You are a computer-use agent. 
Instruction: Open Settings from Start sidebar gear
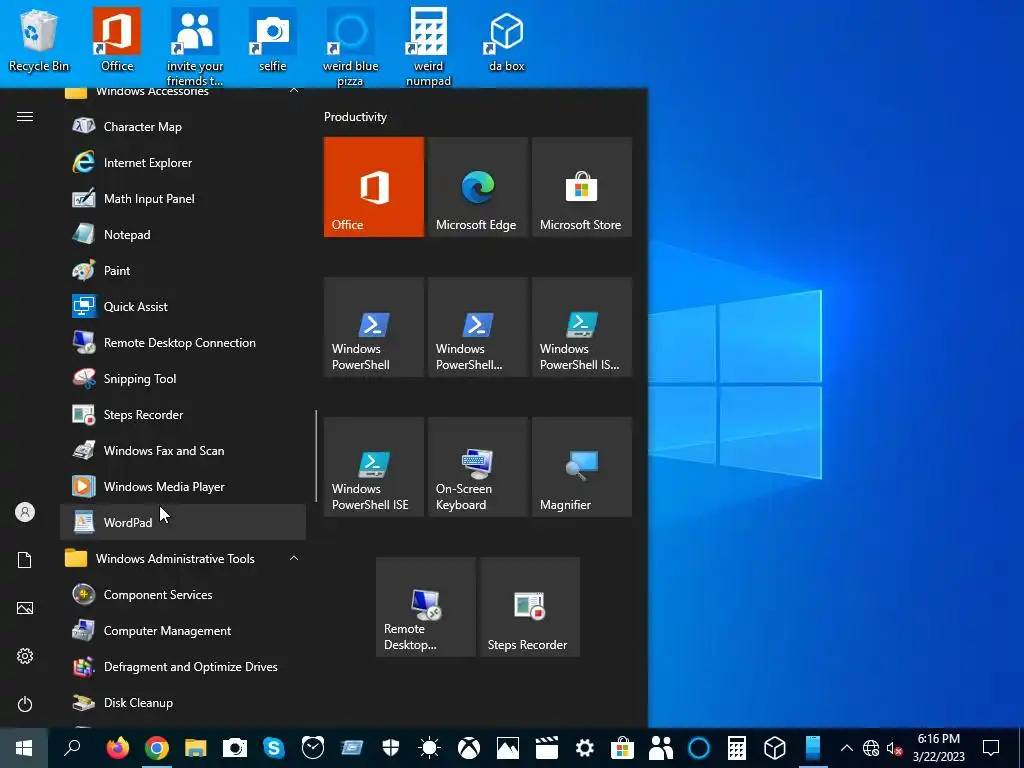point(25,656)
